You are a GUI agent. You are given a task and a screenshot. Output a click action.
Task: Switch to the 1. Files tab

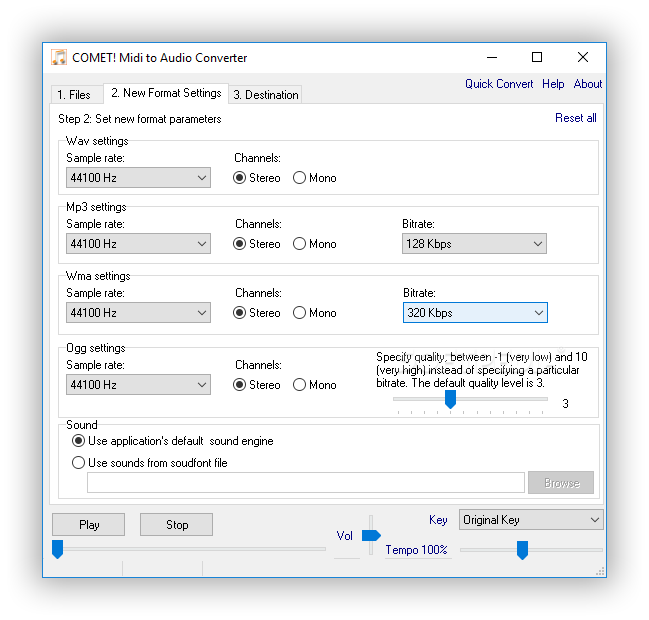click(74, 95)
